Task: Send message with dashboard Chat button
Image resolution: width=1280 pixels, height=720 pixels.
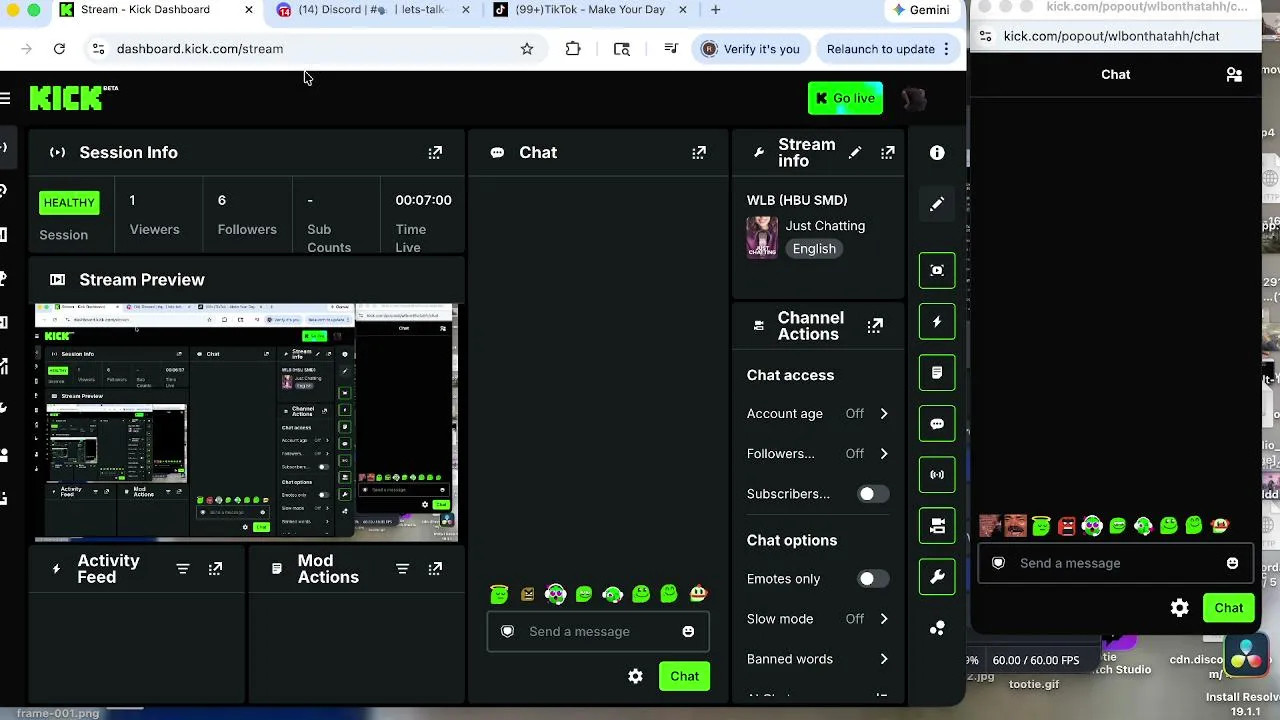Action: pyautogui.click(x=685, y=677)
